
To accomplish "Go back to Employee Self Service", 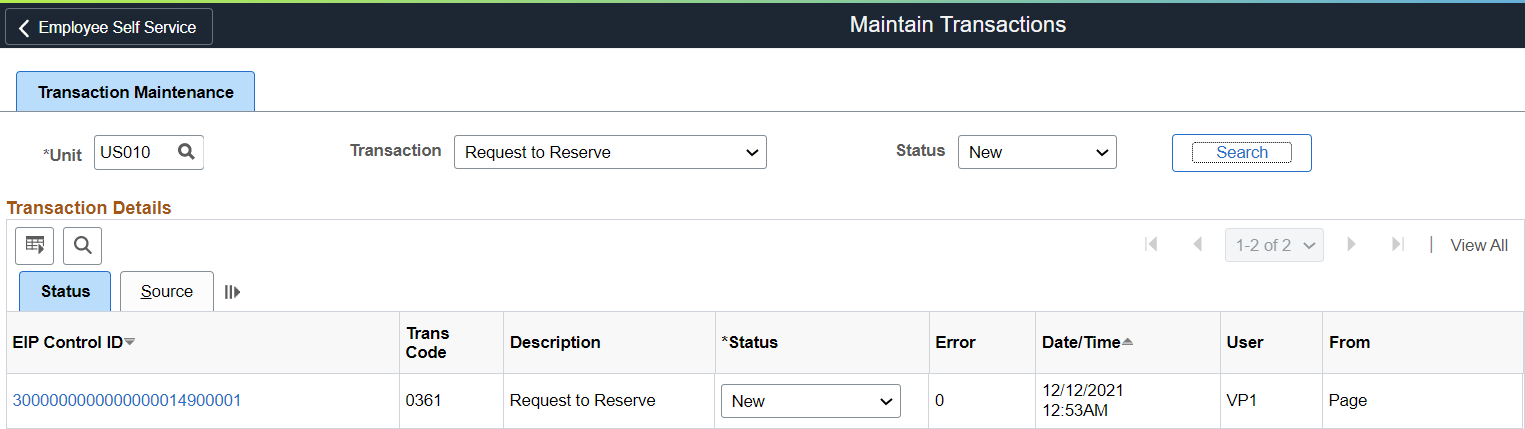I will 108,28.
